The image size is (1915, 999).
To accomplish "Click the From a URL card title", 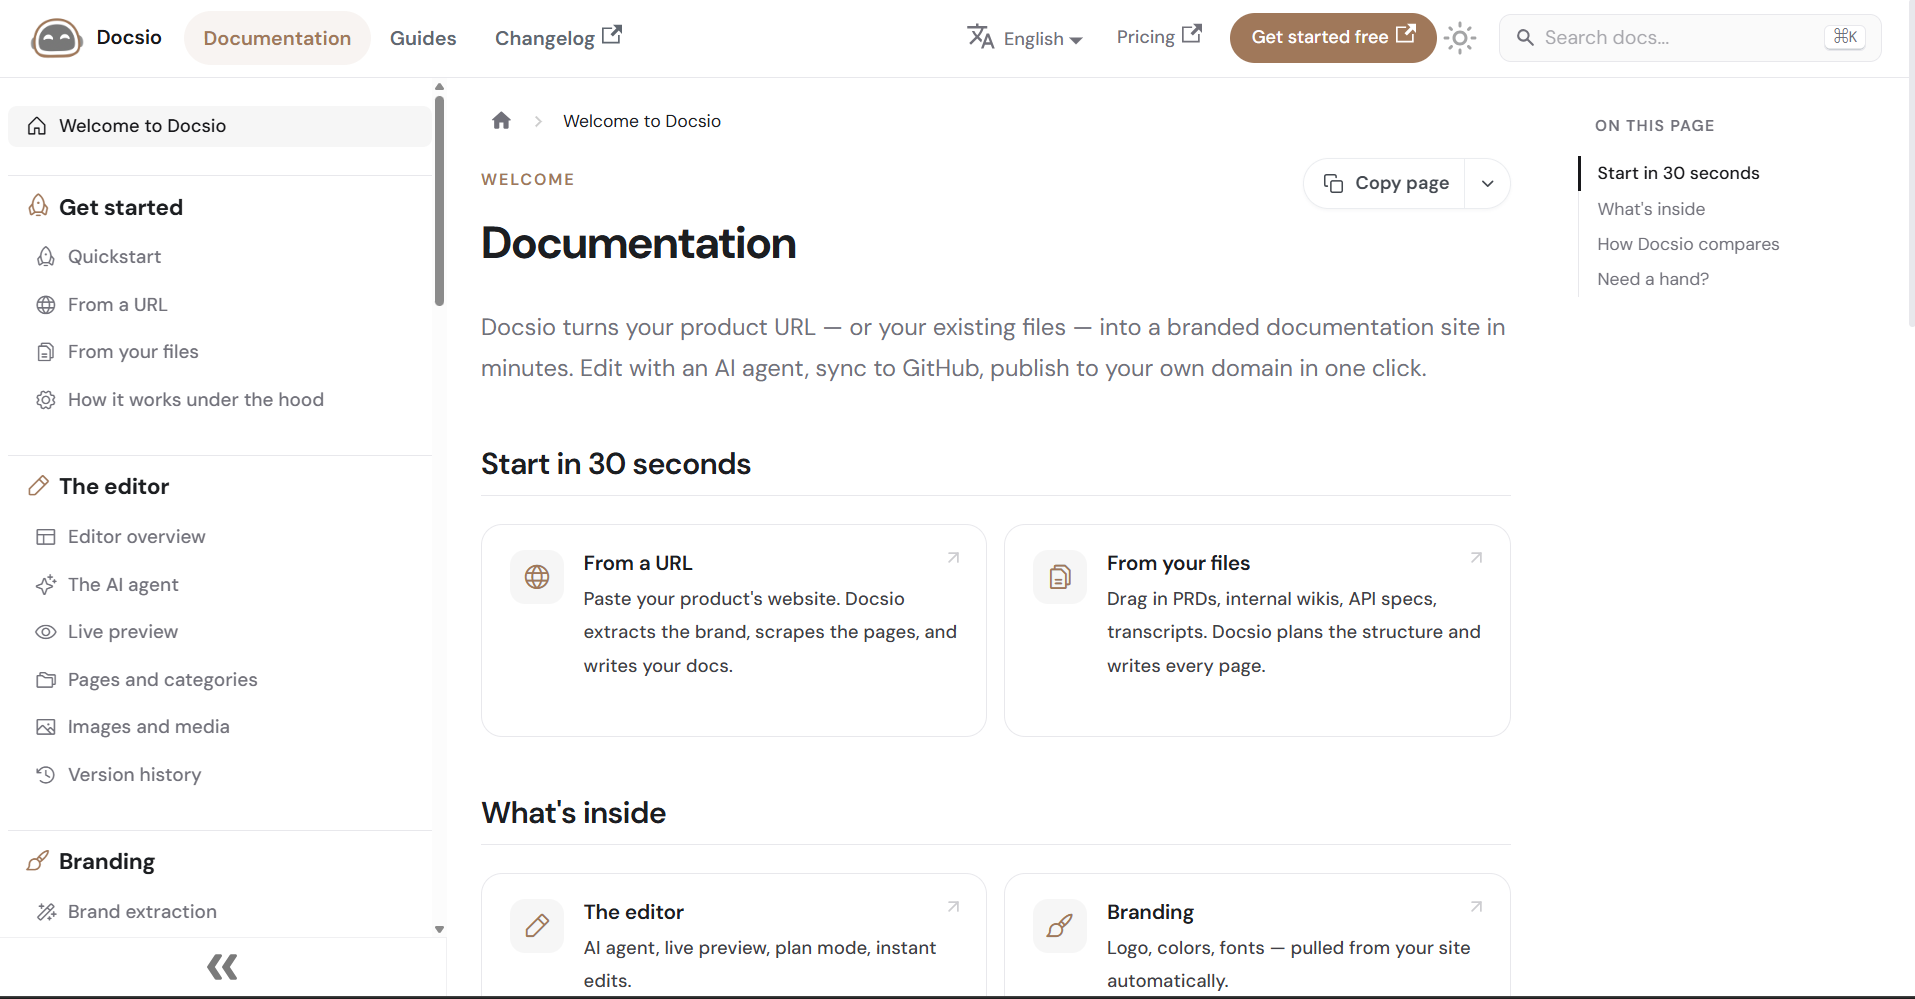I will click(638, 563).
